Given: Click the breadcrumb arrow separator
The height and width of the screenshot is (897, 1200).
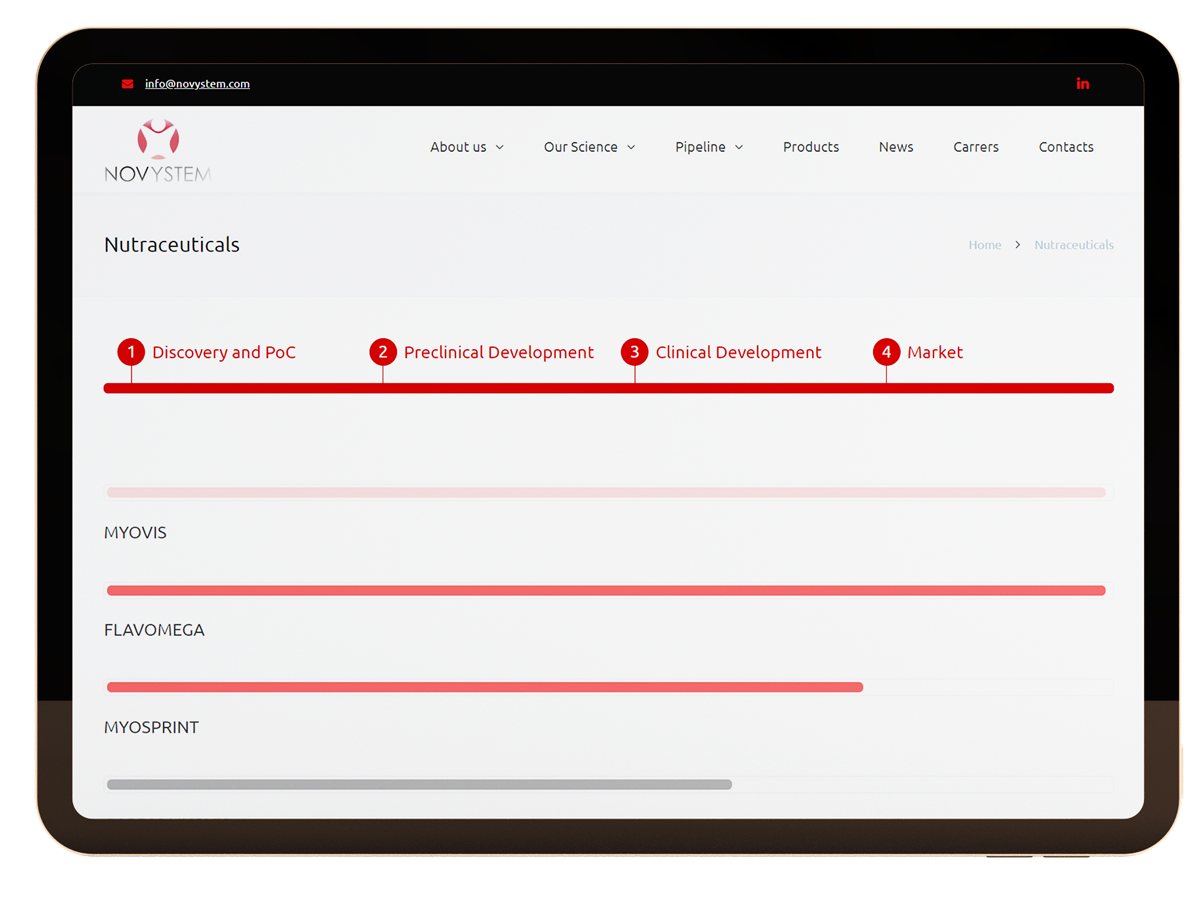Looking at the screenshot, I should pos(1018,245).
